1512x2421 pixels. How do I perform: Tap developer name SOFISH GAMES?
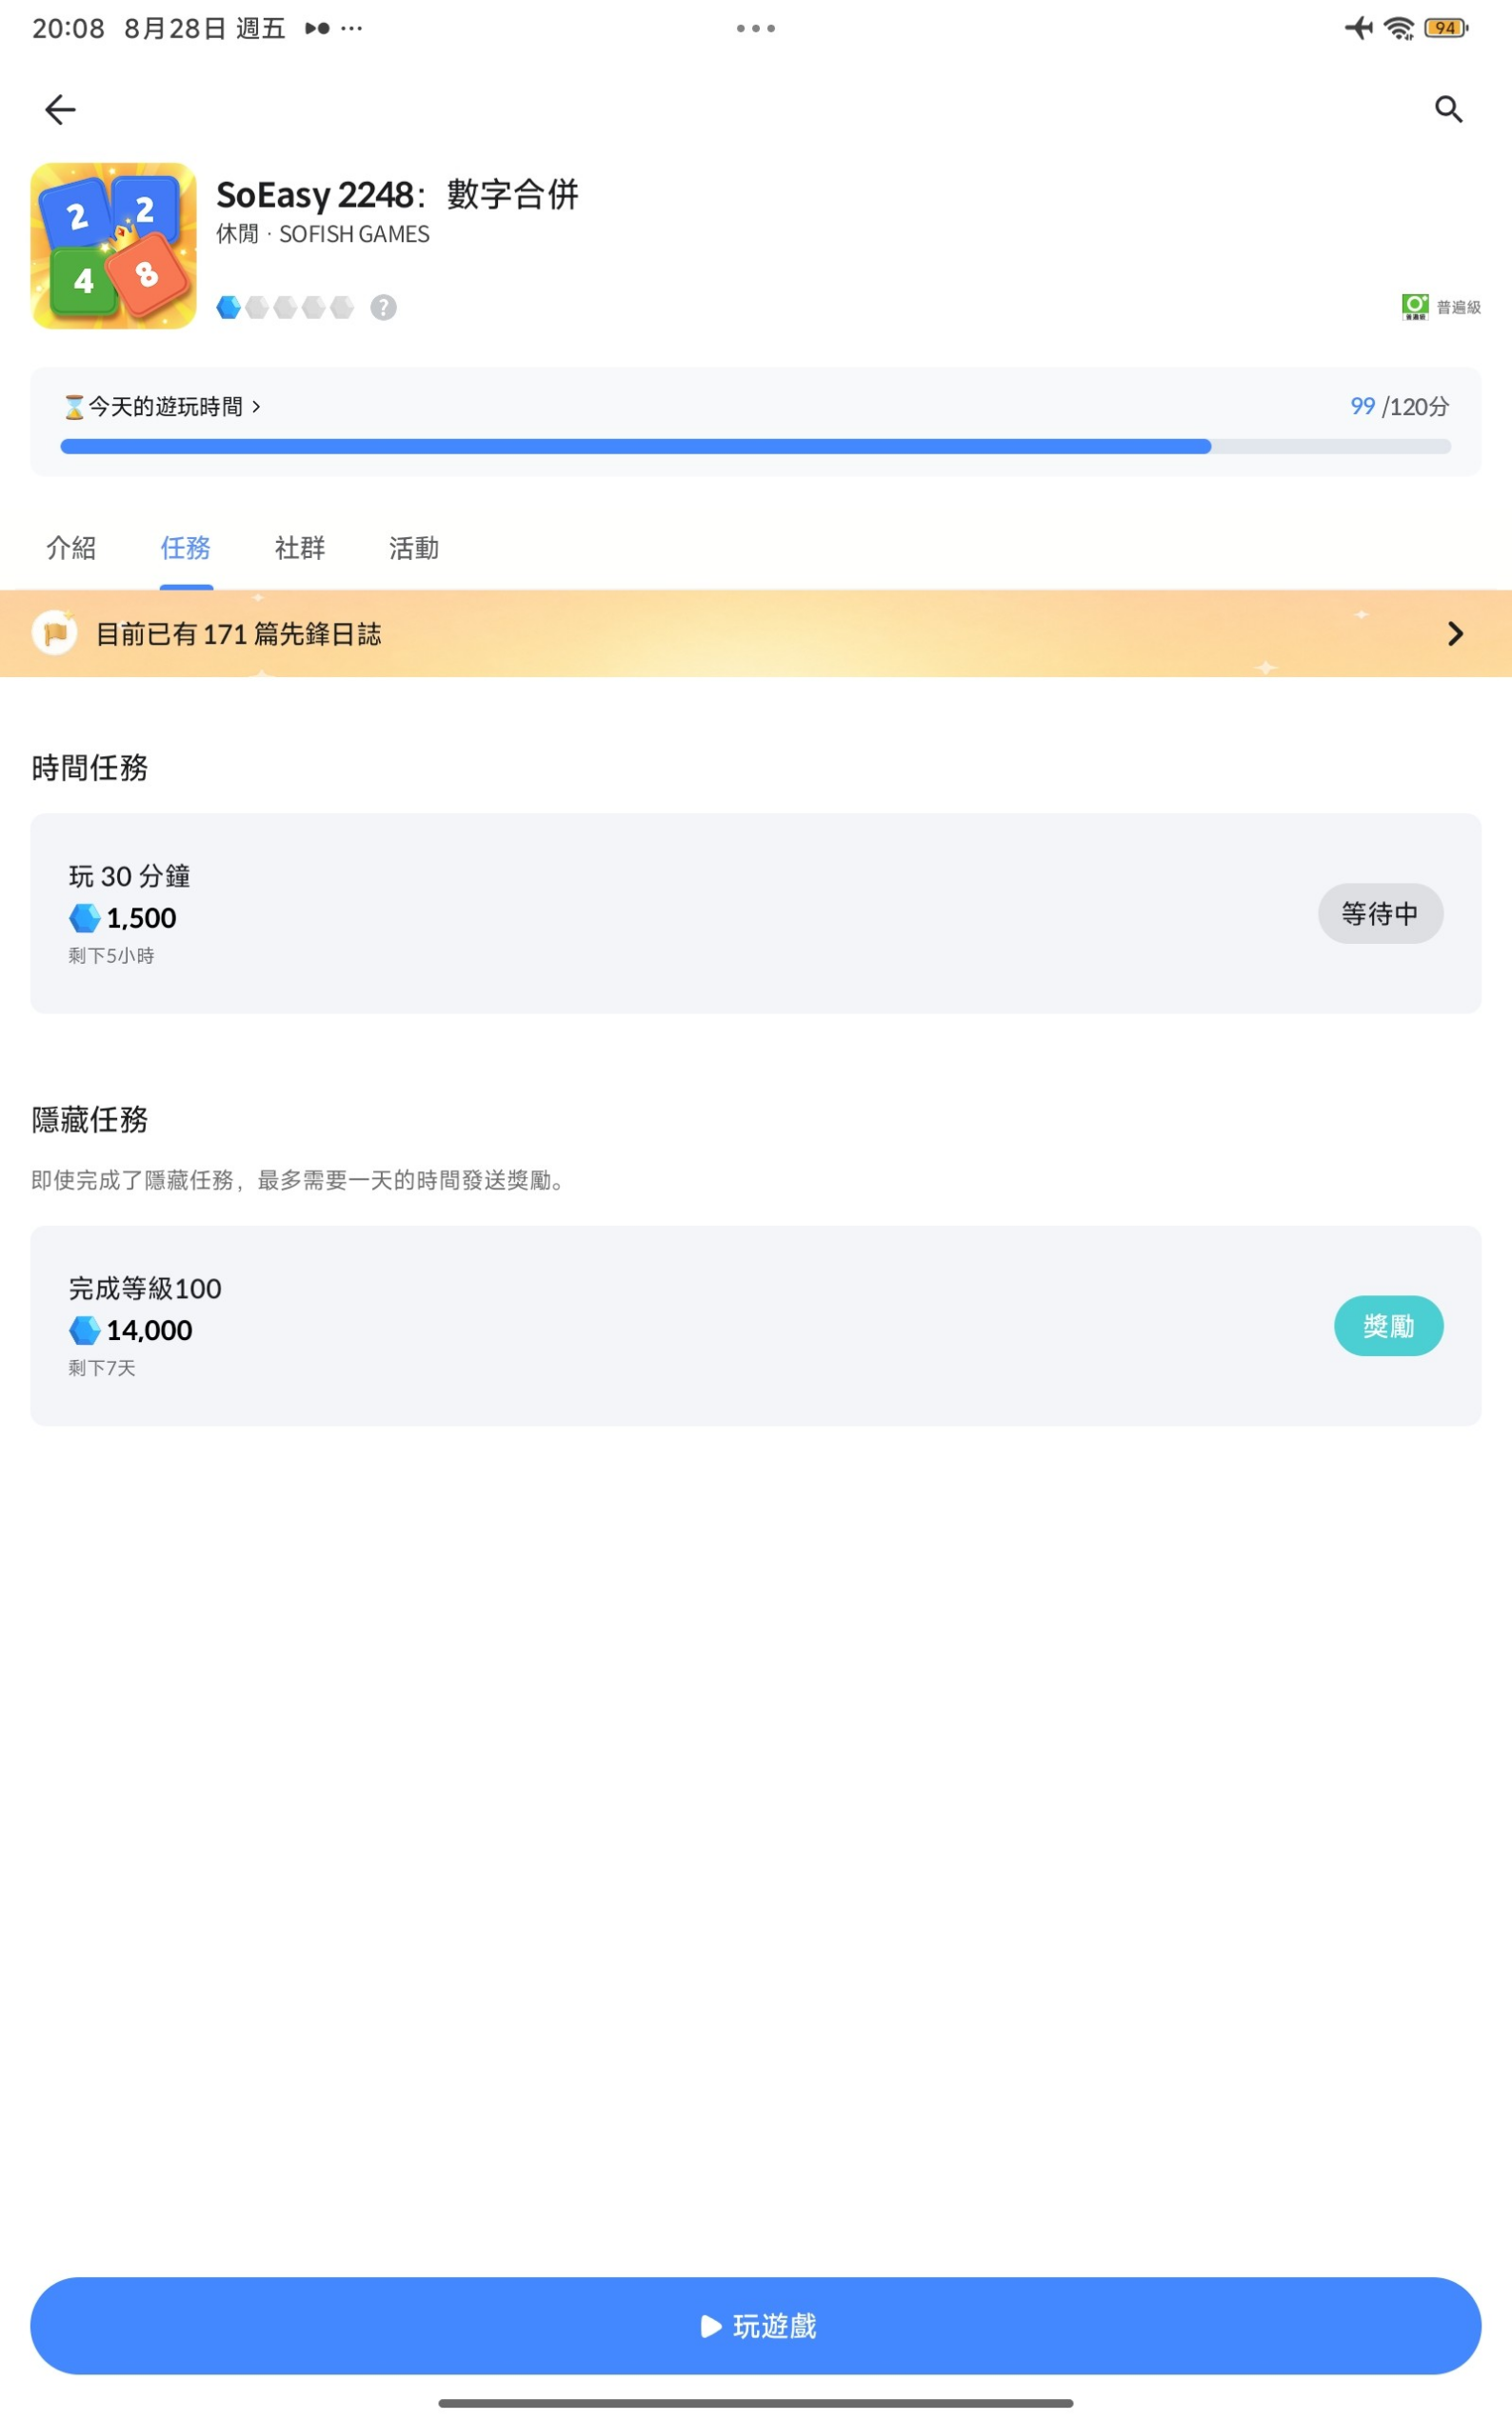[354, 234]
